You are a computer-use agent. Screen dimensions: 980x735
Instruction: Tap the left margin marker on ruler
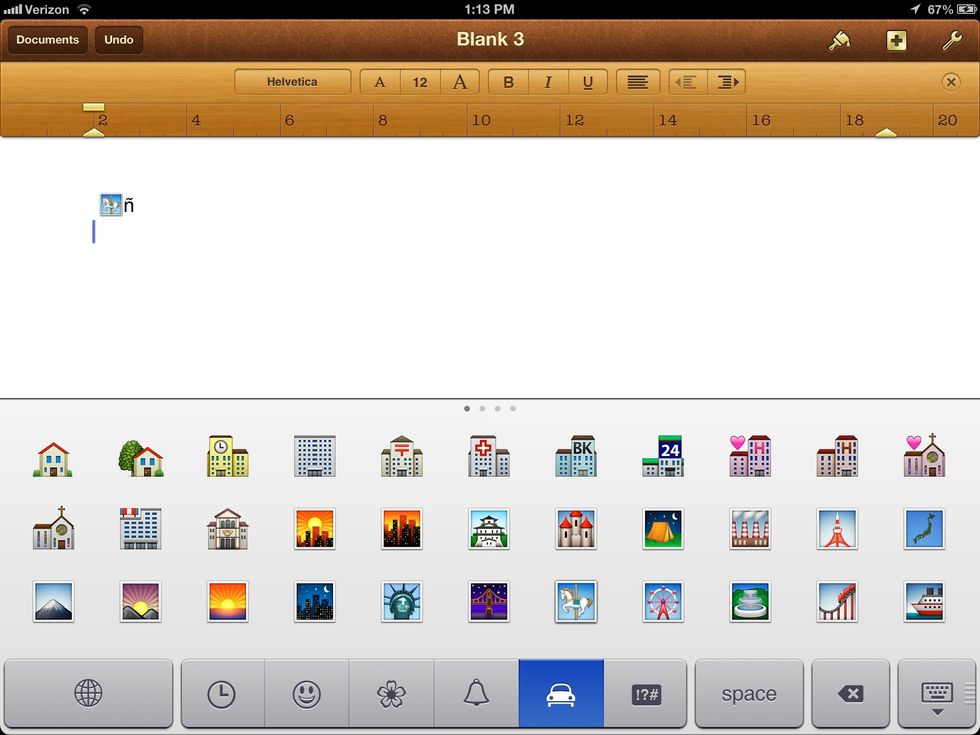(93, 130)
